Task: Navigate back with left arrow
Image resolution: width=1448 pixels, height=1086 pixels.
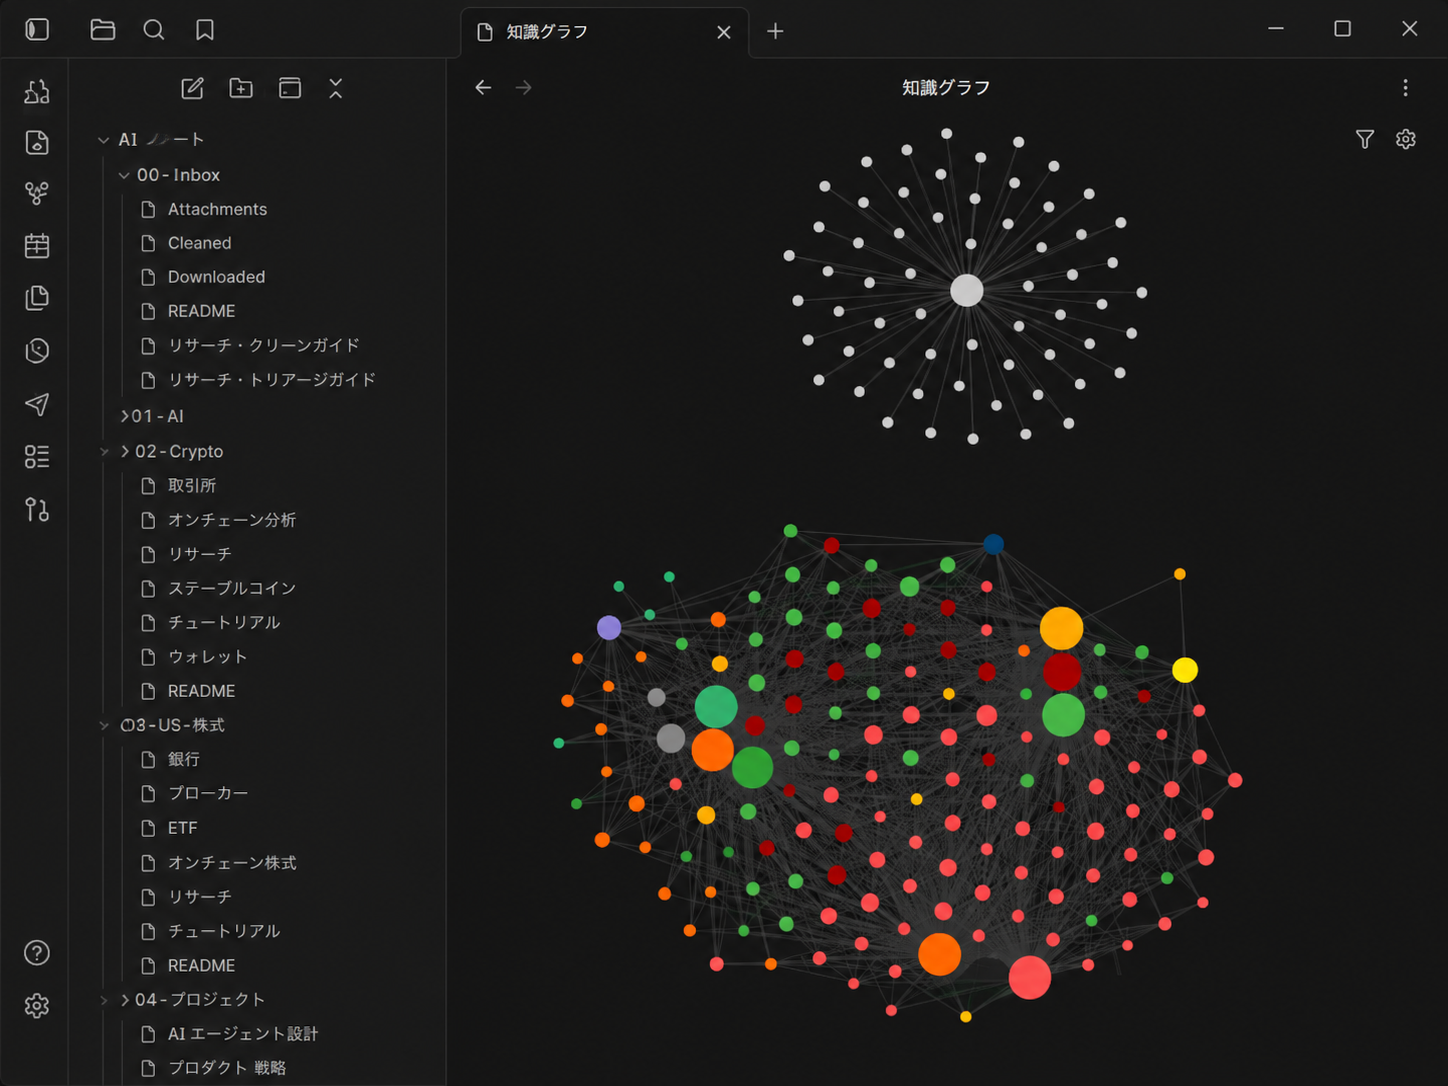Action: (483, 87)
